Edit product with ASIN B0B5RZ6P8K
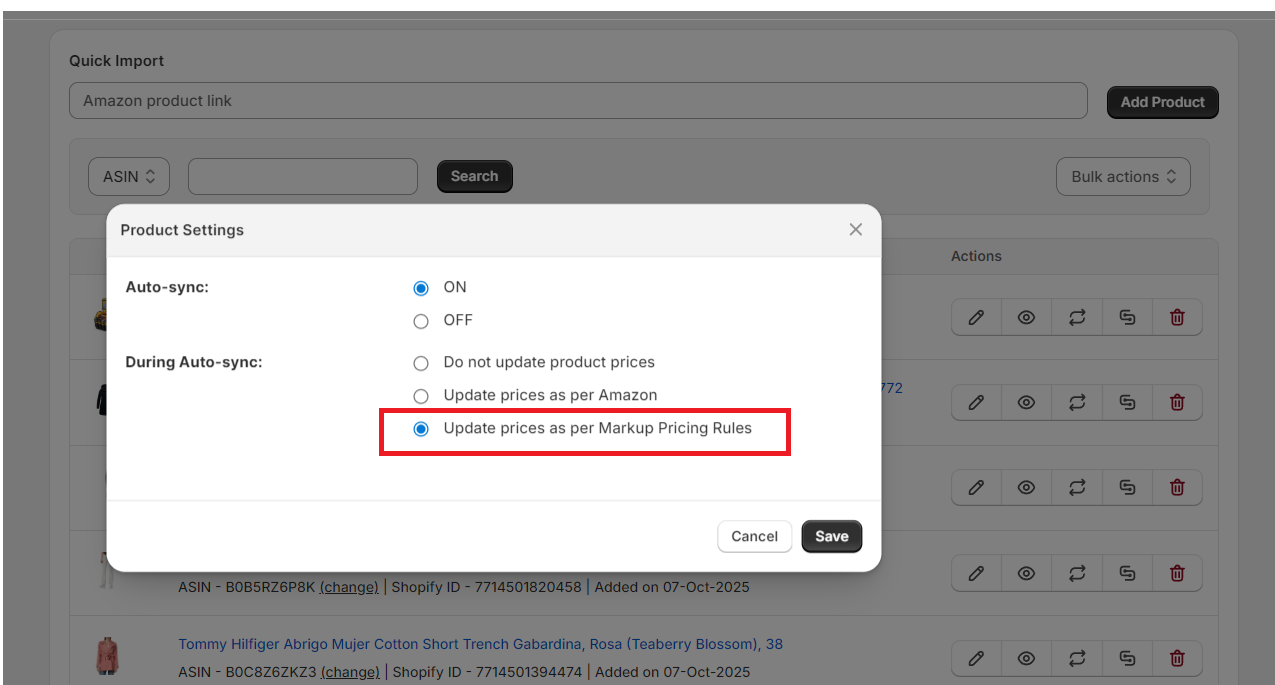Image resolution: width=1275 pixels, height=685 pixels. (x=976, y=574)
